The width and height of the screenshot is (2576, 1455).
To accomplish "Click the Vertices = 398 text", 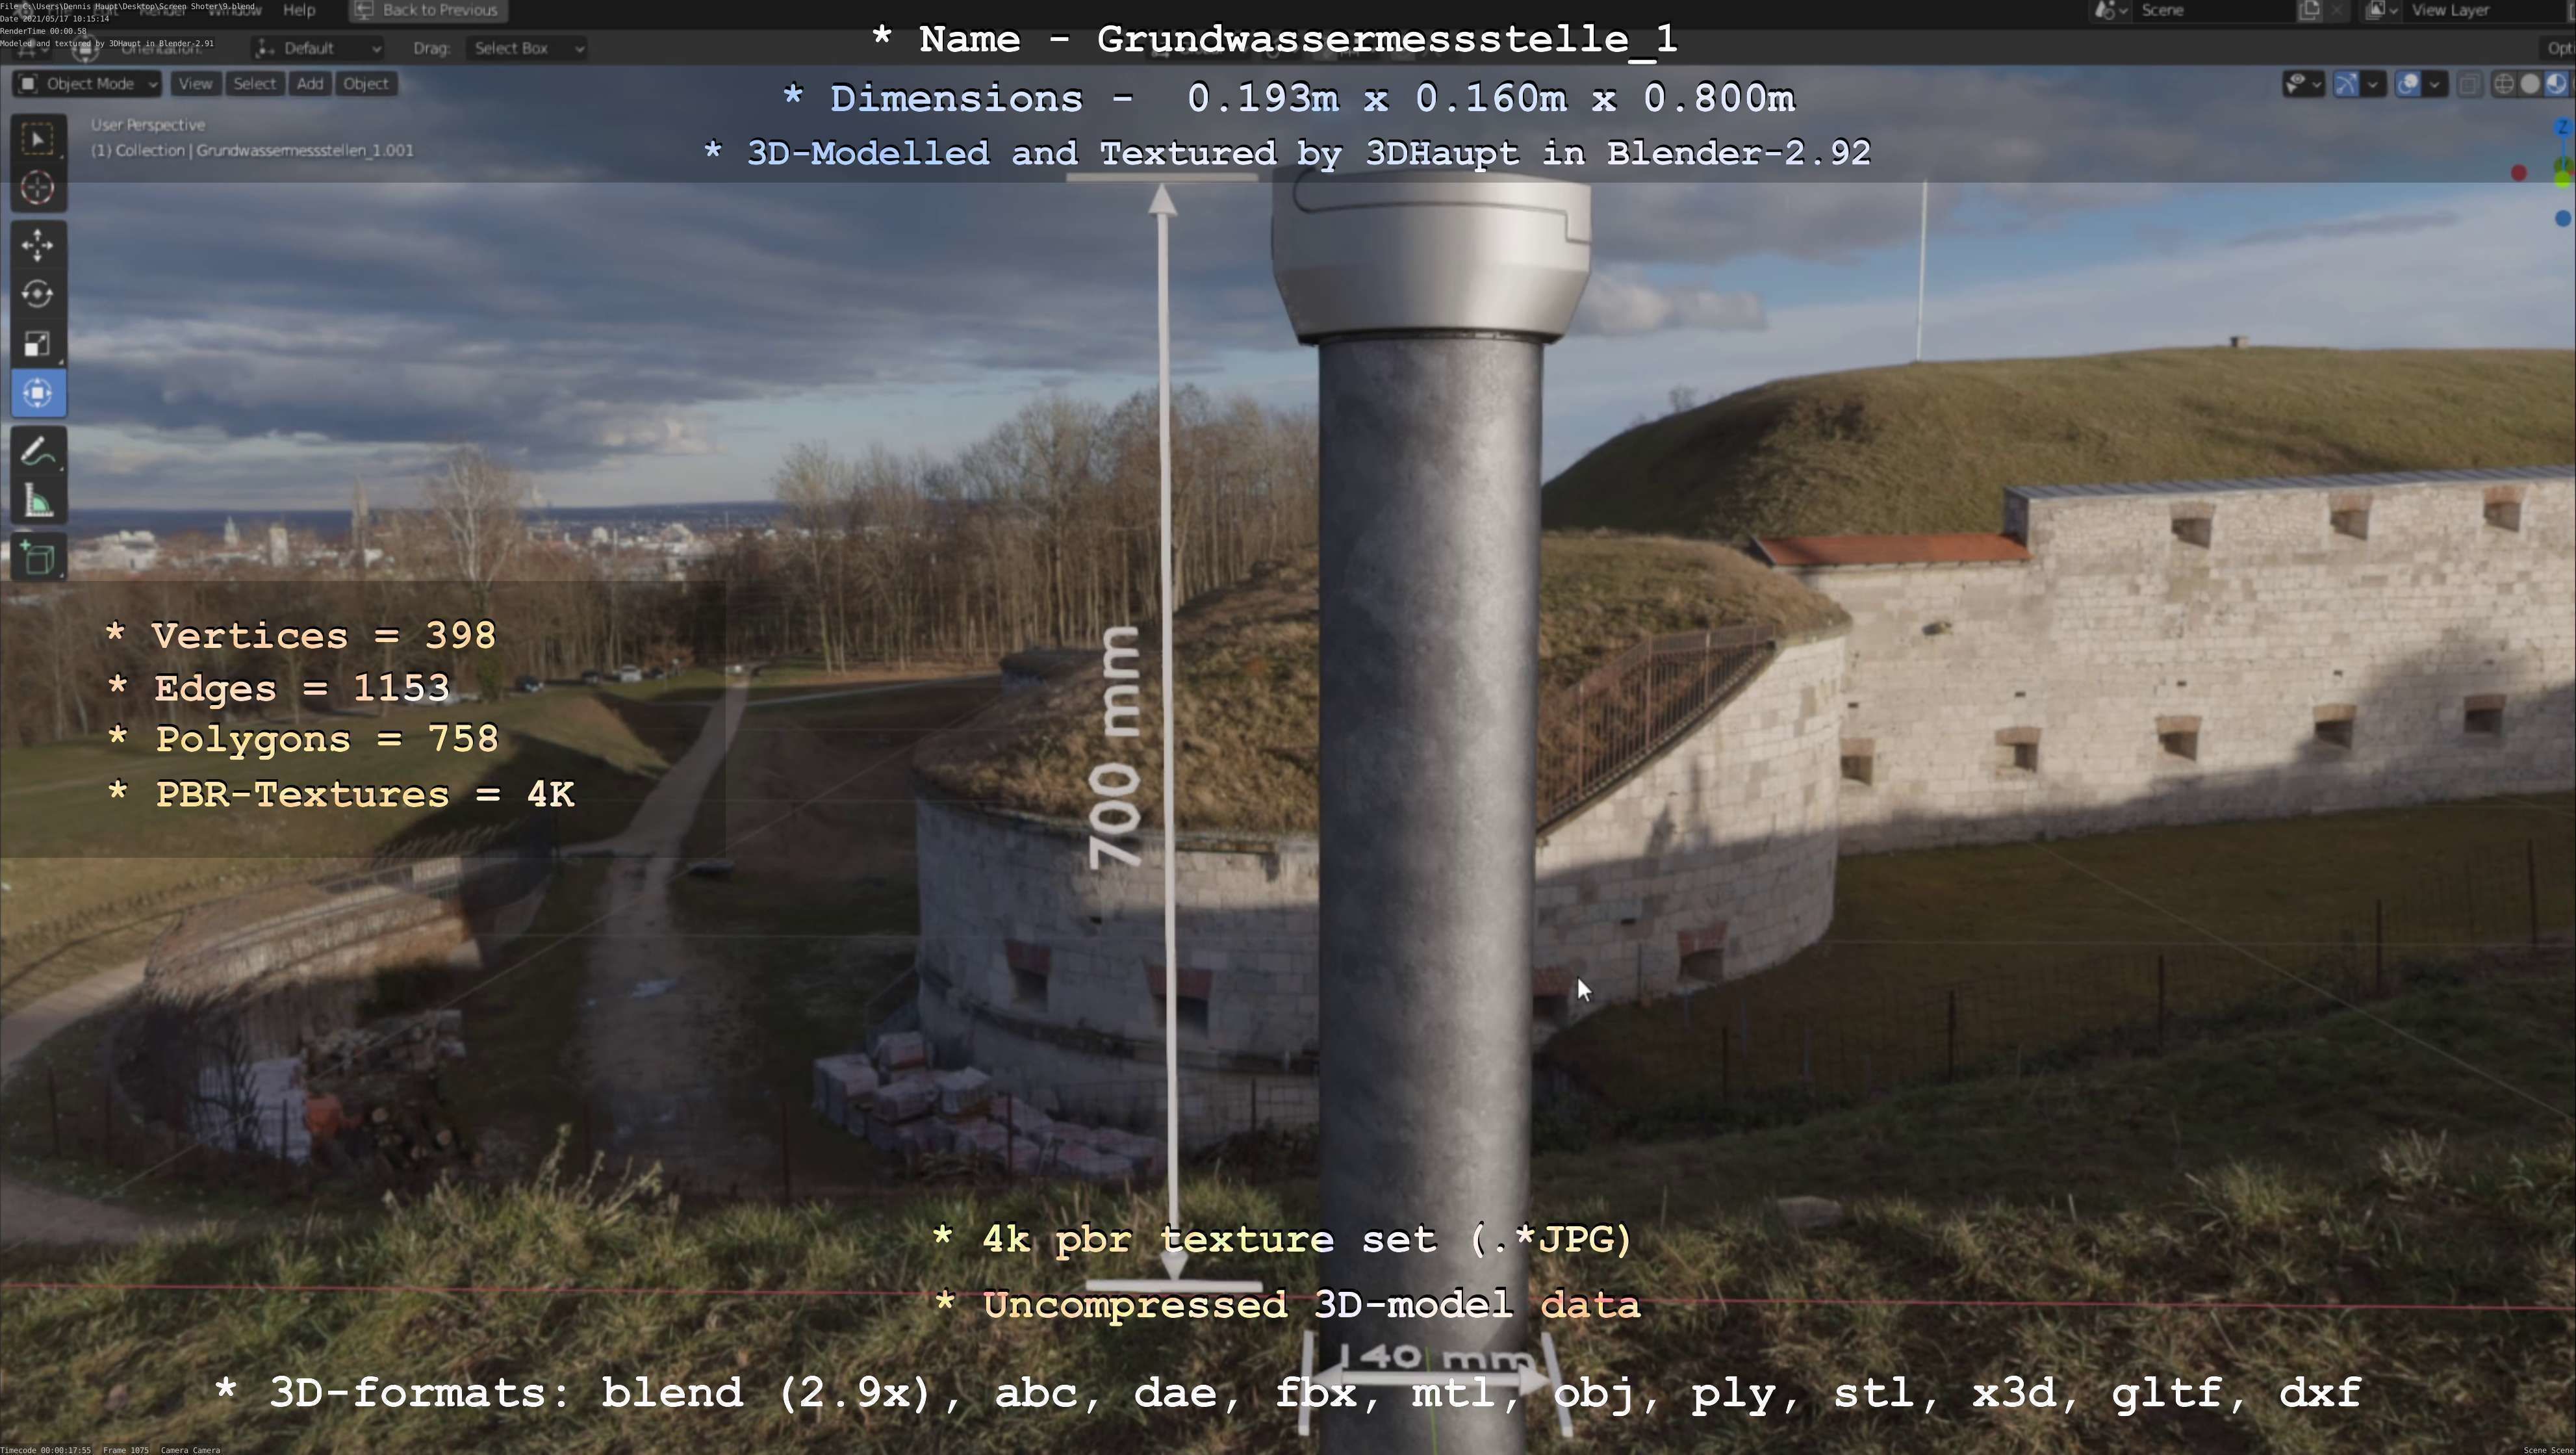I will click(301, 636).
